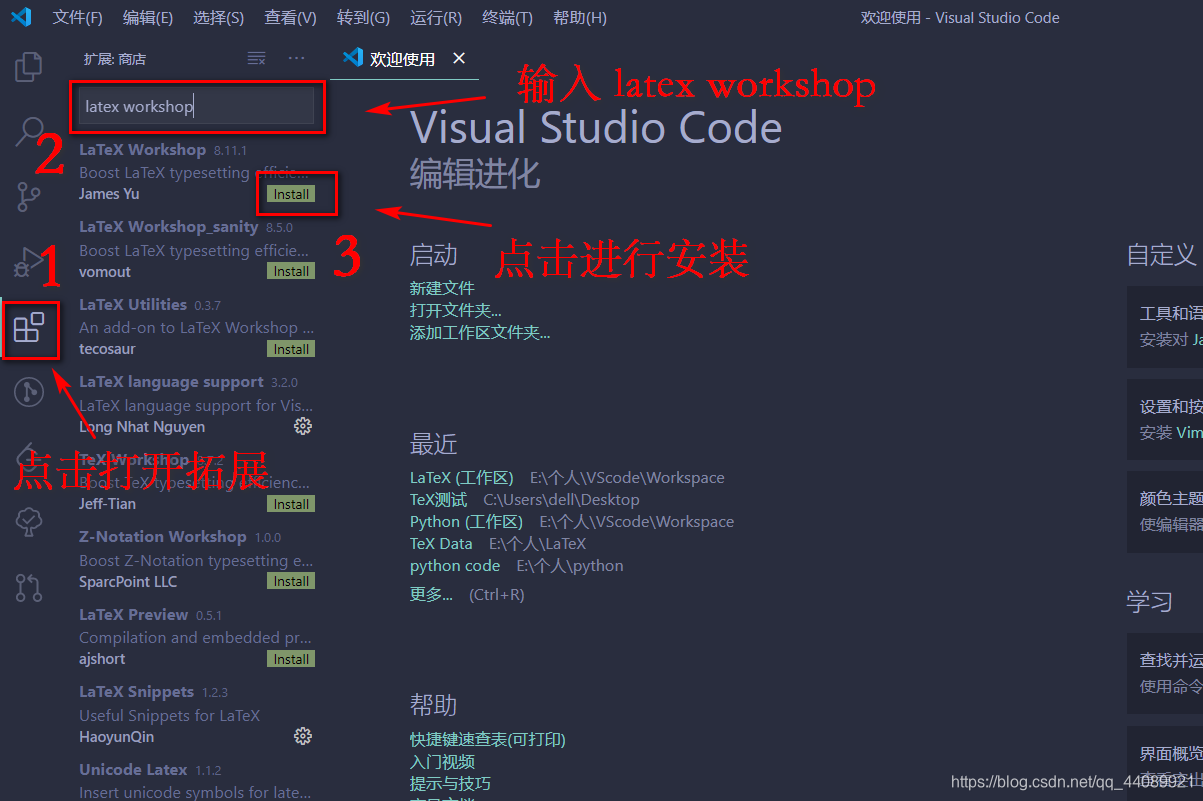Install LaTeX Preview by ajshort
This screenshot has height=801, width=1203.
pyautogui.click(x=291, y=659)
